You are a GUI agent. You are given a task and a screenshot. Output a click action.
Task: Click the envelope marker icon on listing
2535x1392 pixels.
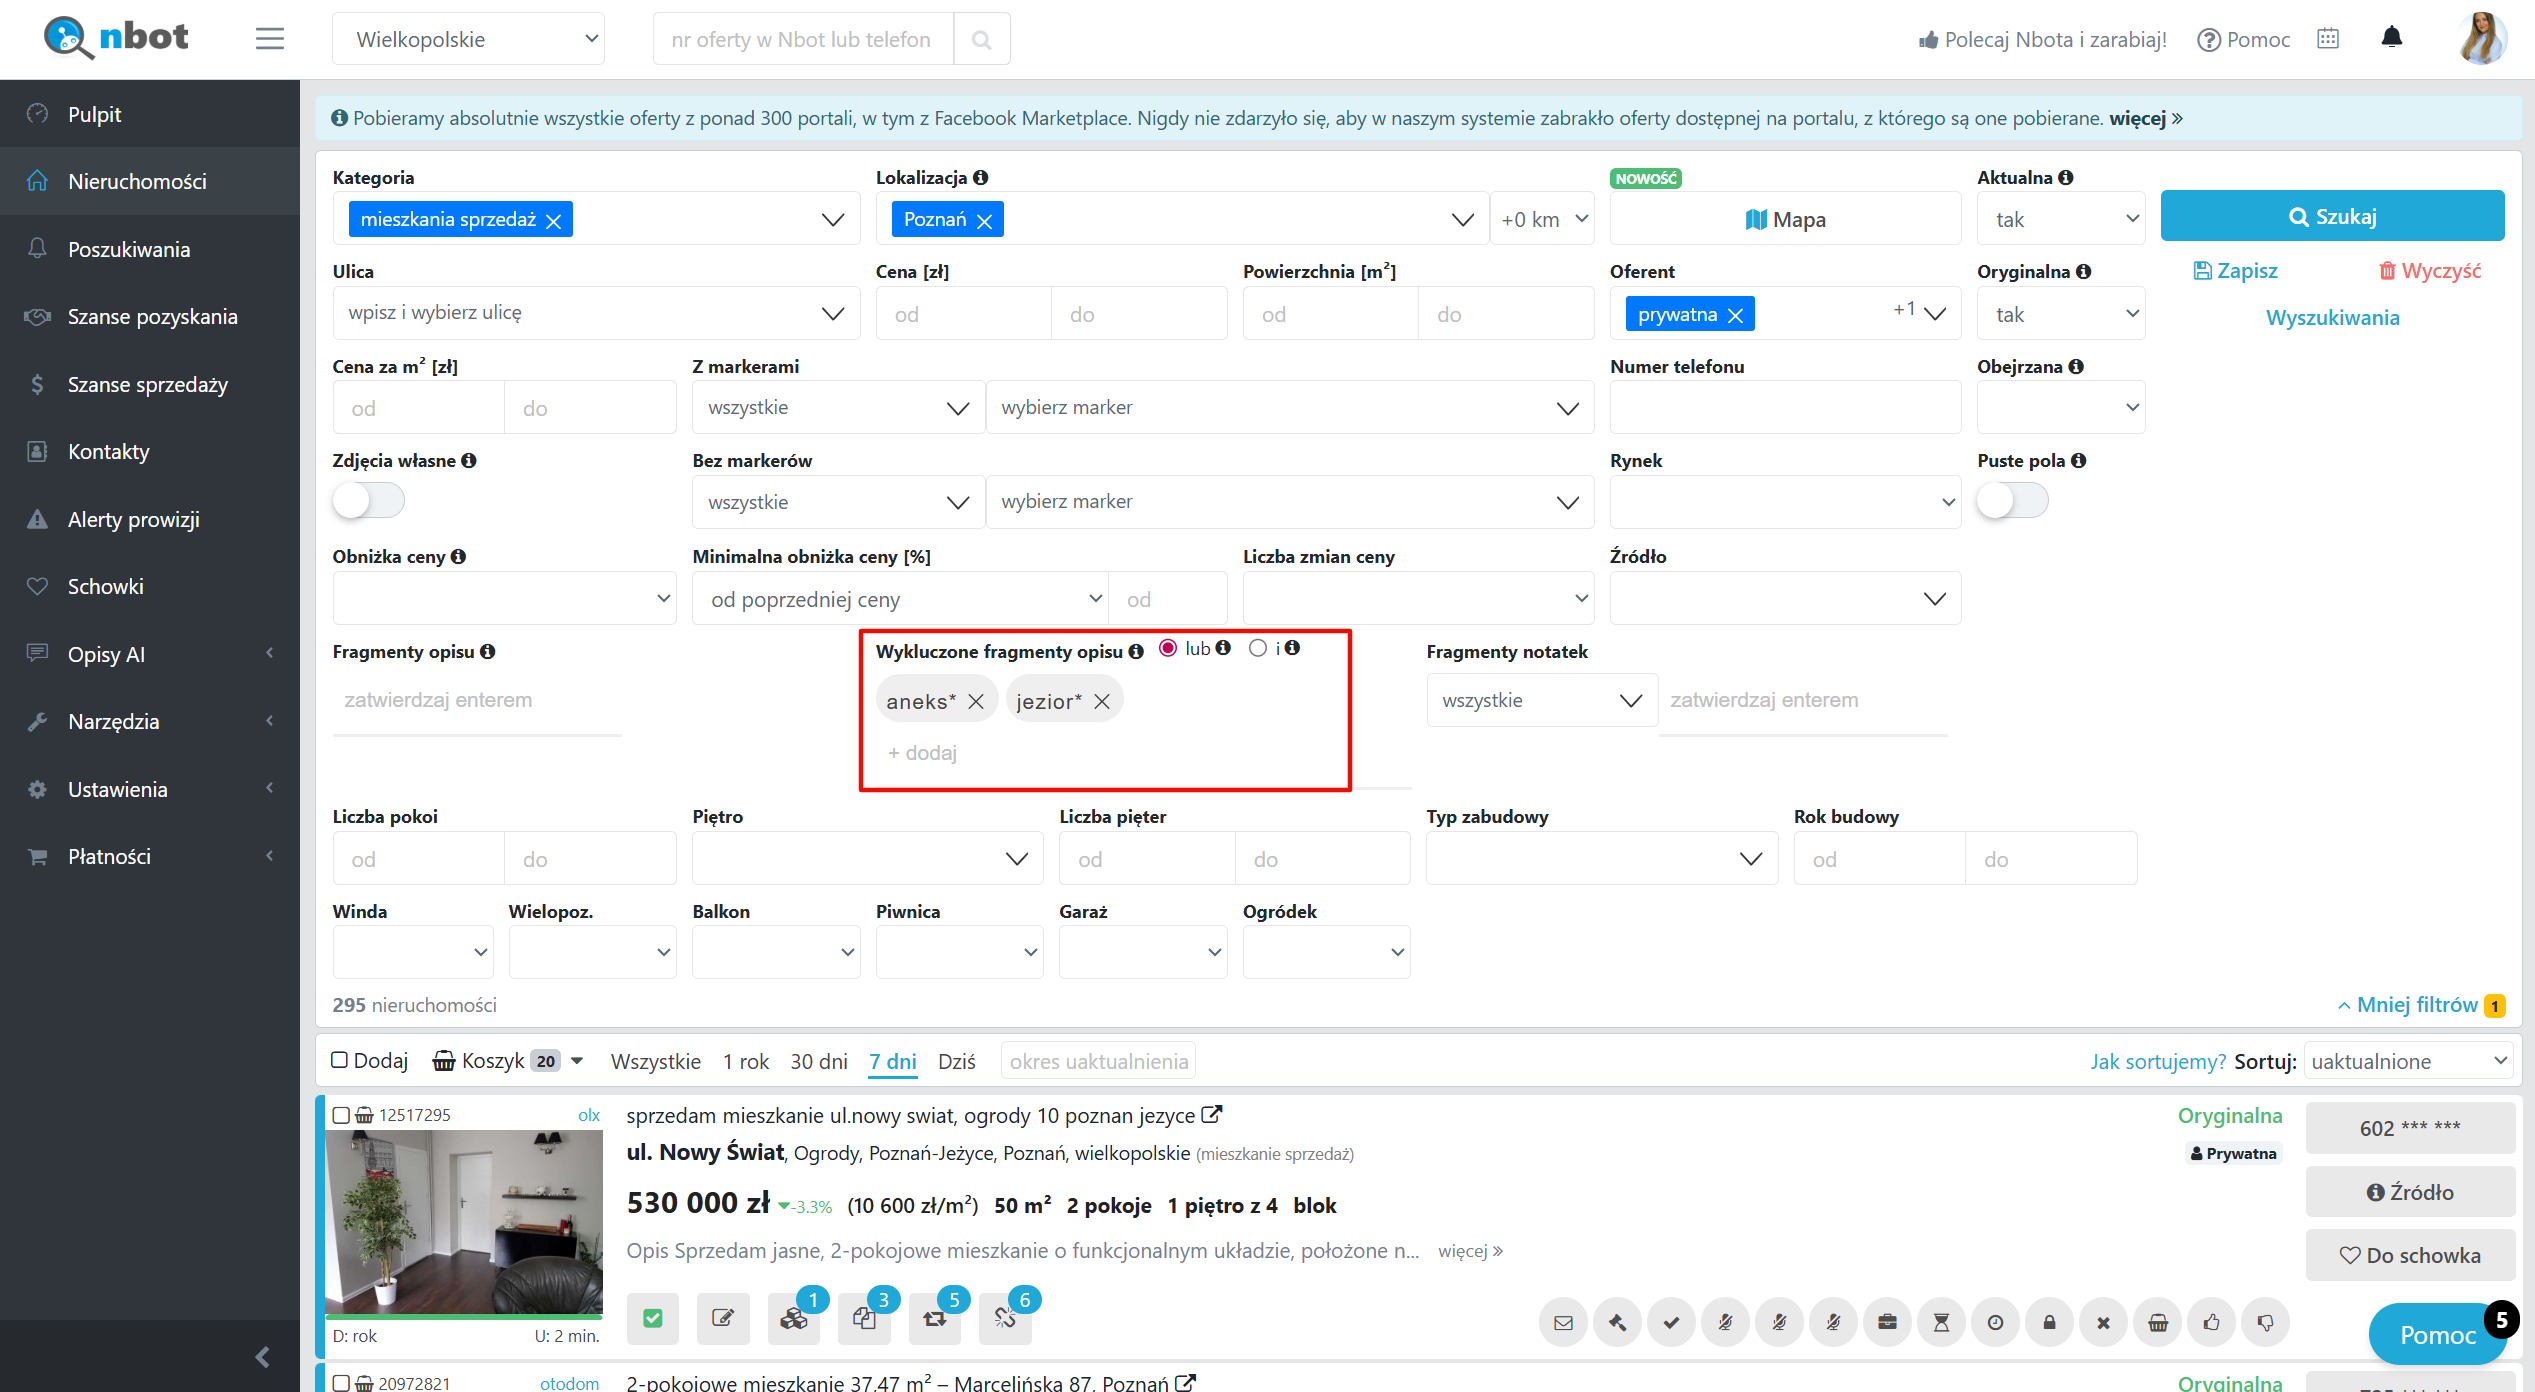[1563, 1322]
